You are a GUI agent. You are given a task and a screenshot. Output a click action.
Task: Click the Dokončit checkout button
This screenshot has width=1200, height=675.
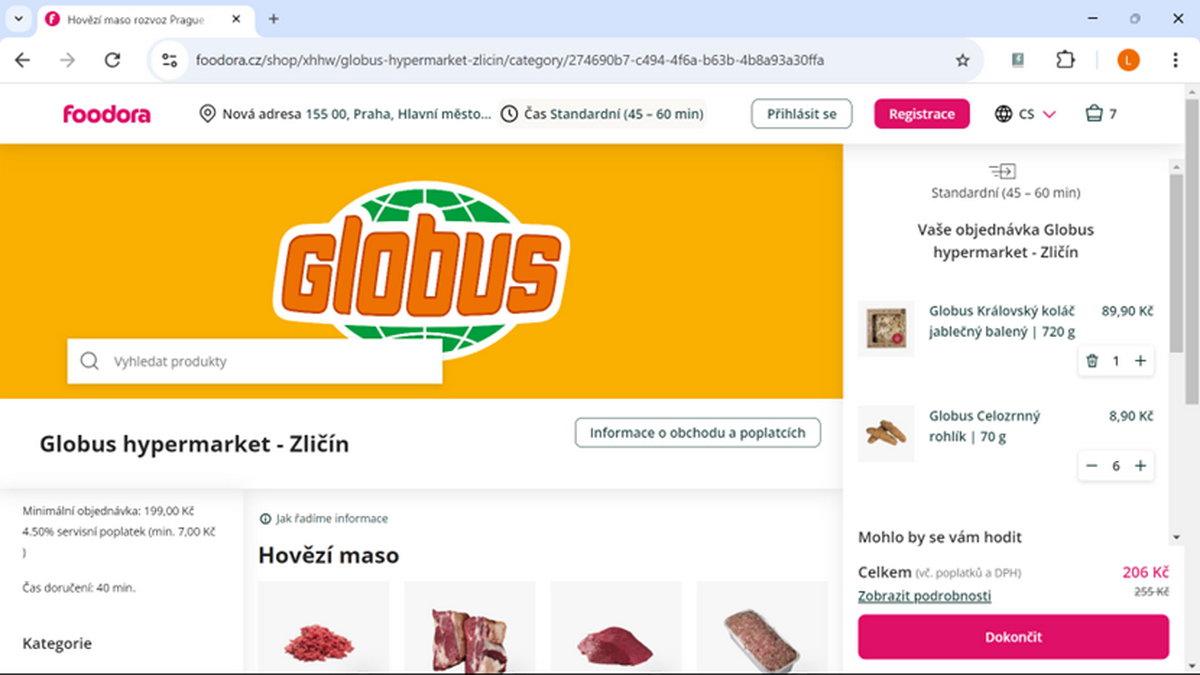pyautogui.click(x=1013, y=636)
